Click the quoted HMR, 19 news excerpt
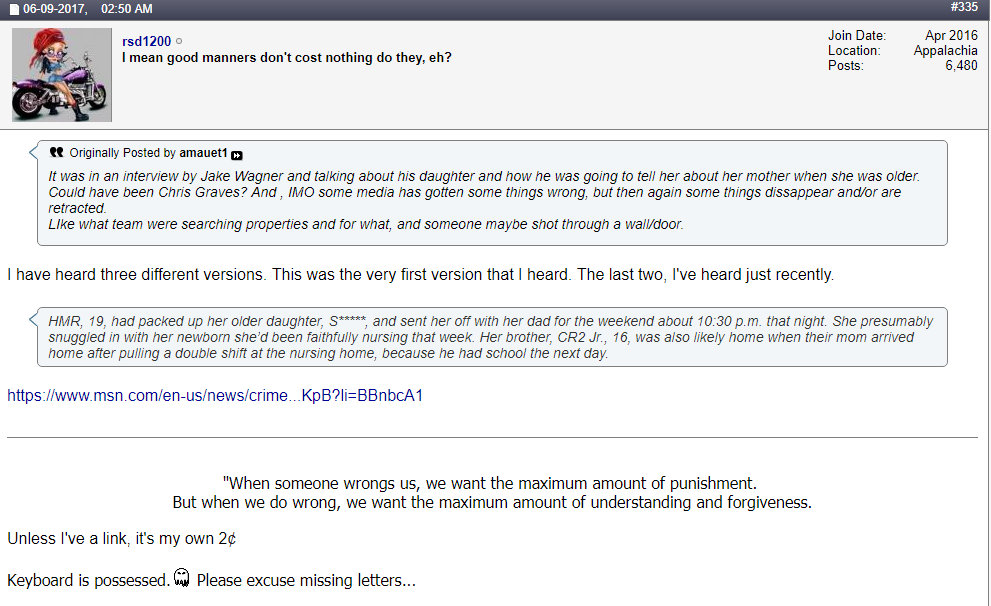Screen dimensions: 991x606 click(490, 337)
